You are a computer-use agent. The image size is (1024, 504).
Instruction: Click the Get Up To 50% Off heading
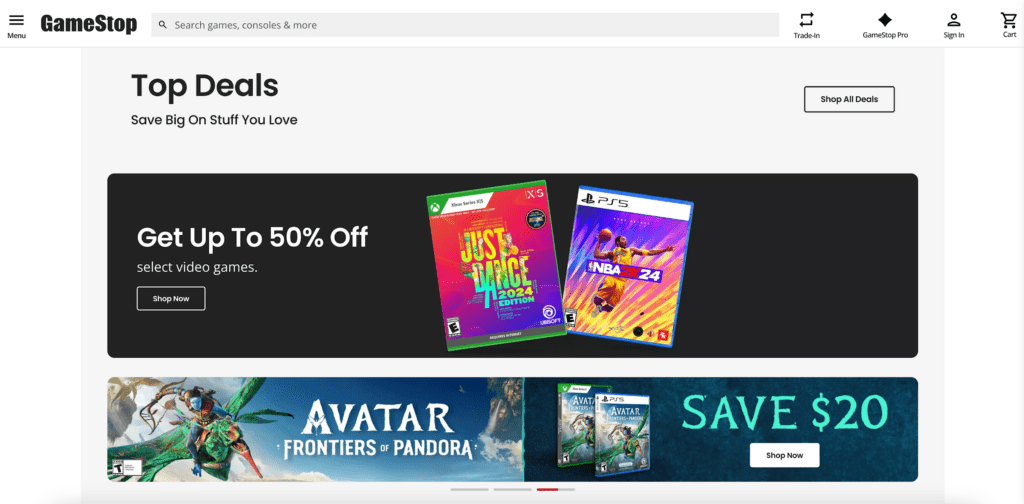(x=252, y=237)
